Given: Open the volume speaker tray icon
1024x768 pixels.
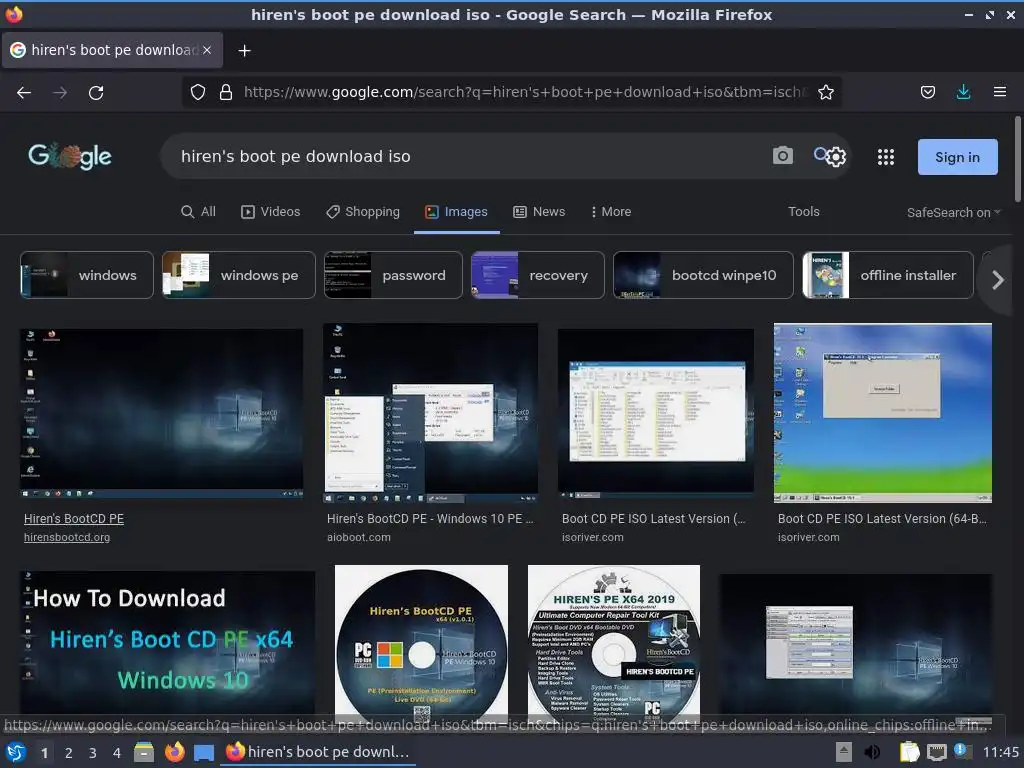Looking at the screenshot, I should [x=872, y=752].
